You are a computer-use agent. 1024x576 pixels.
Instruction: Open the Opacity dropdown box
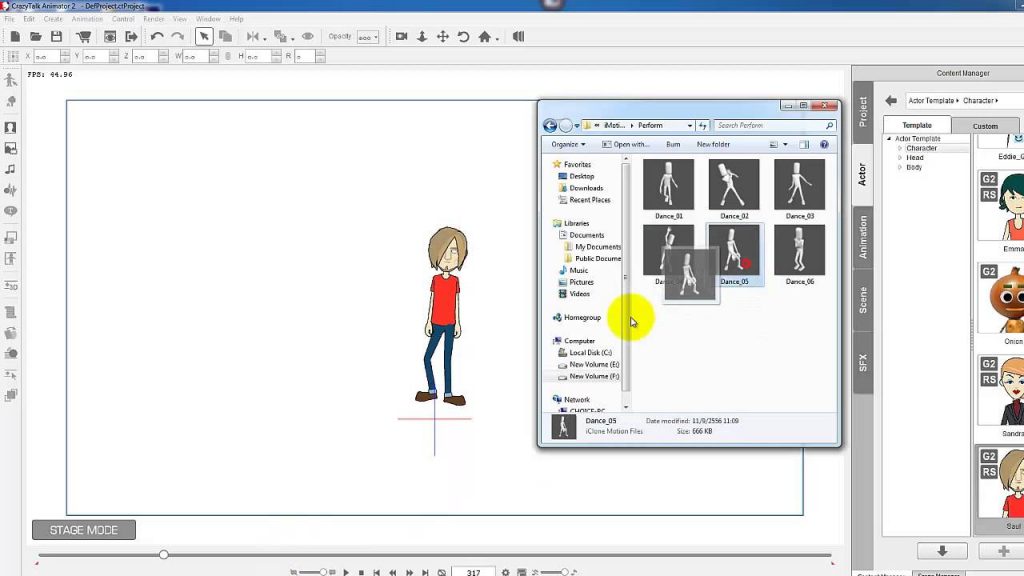368,37
